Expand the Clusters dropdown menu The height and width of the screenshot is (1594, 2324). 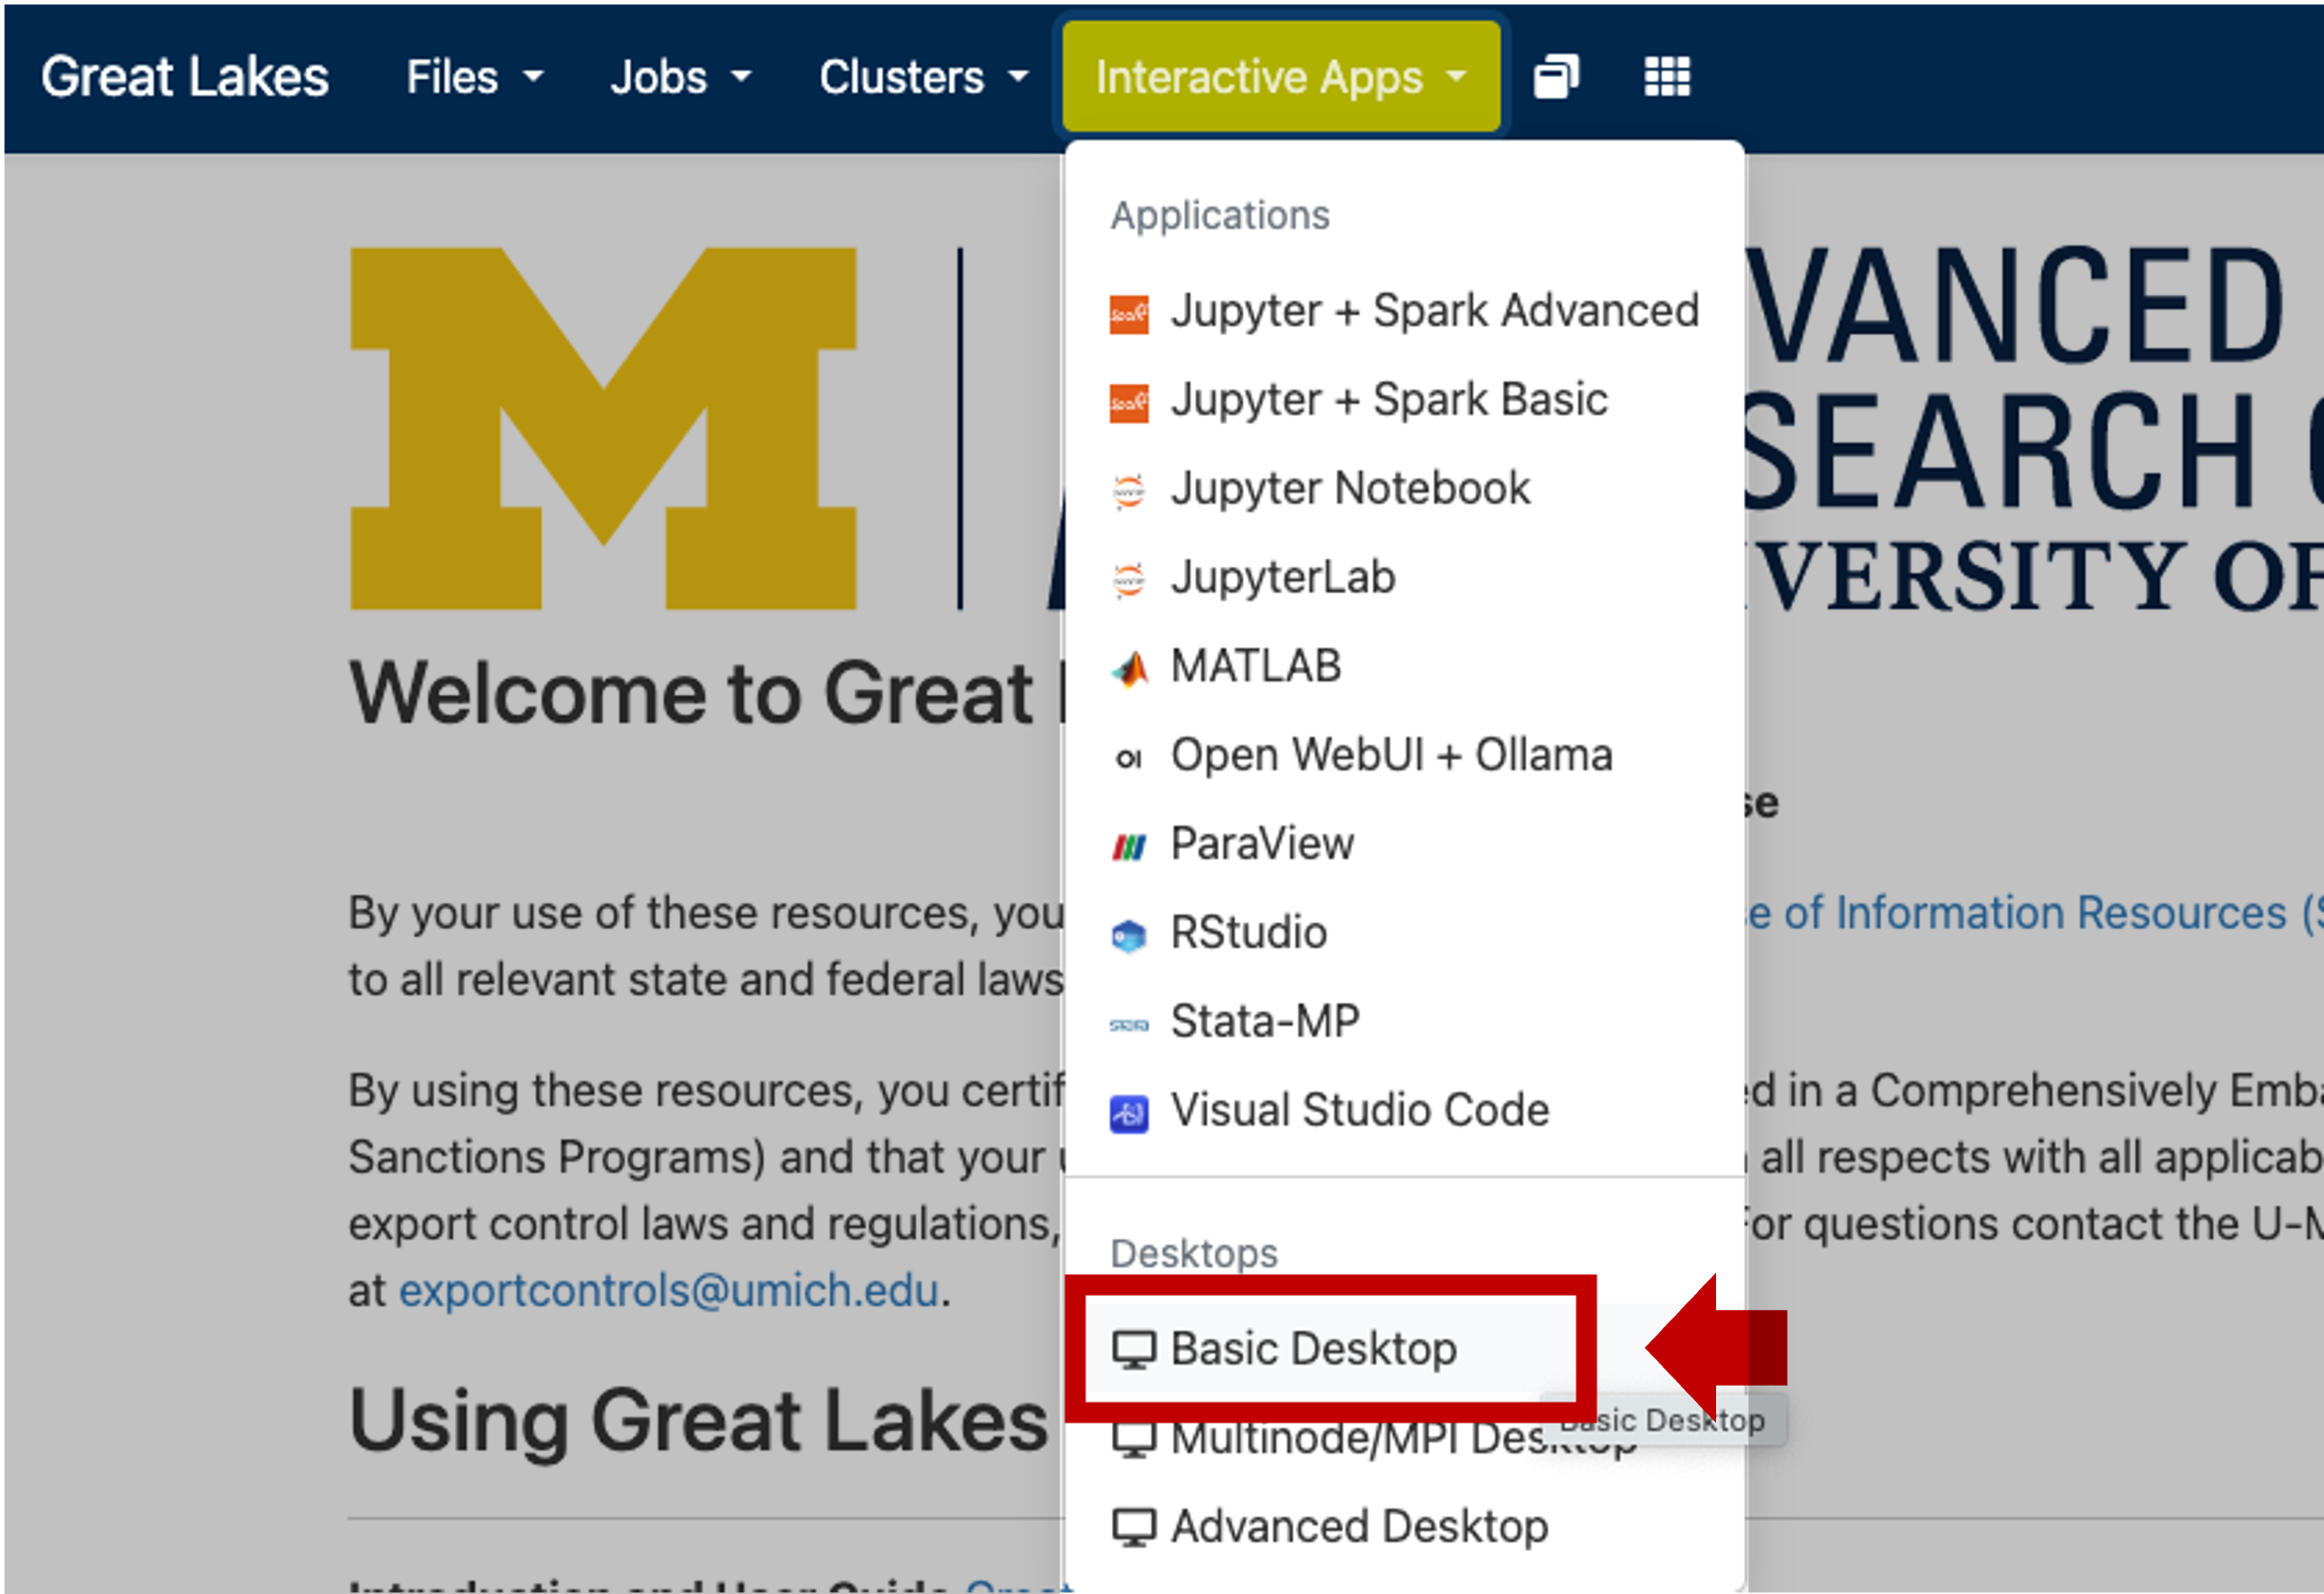point(923,77)
